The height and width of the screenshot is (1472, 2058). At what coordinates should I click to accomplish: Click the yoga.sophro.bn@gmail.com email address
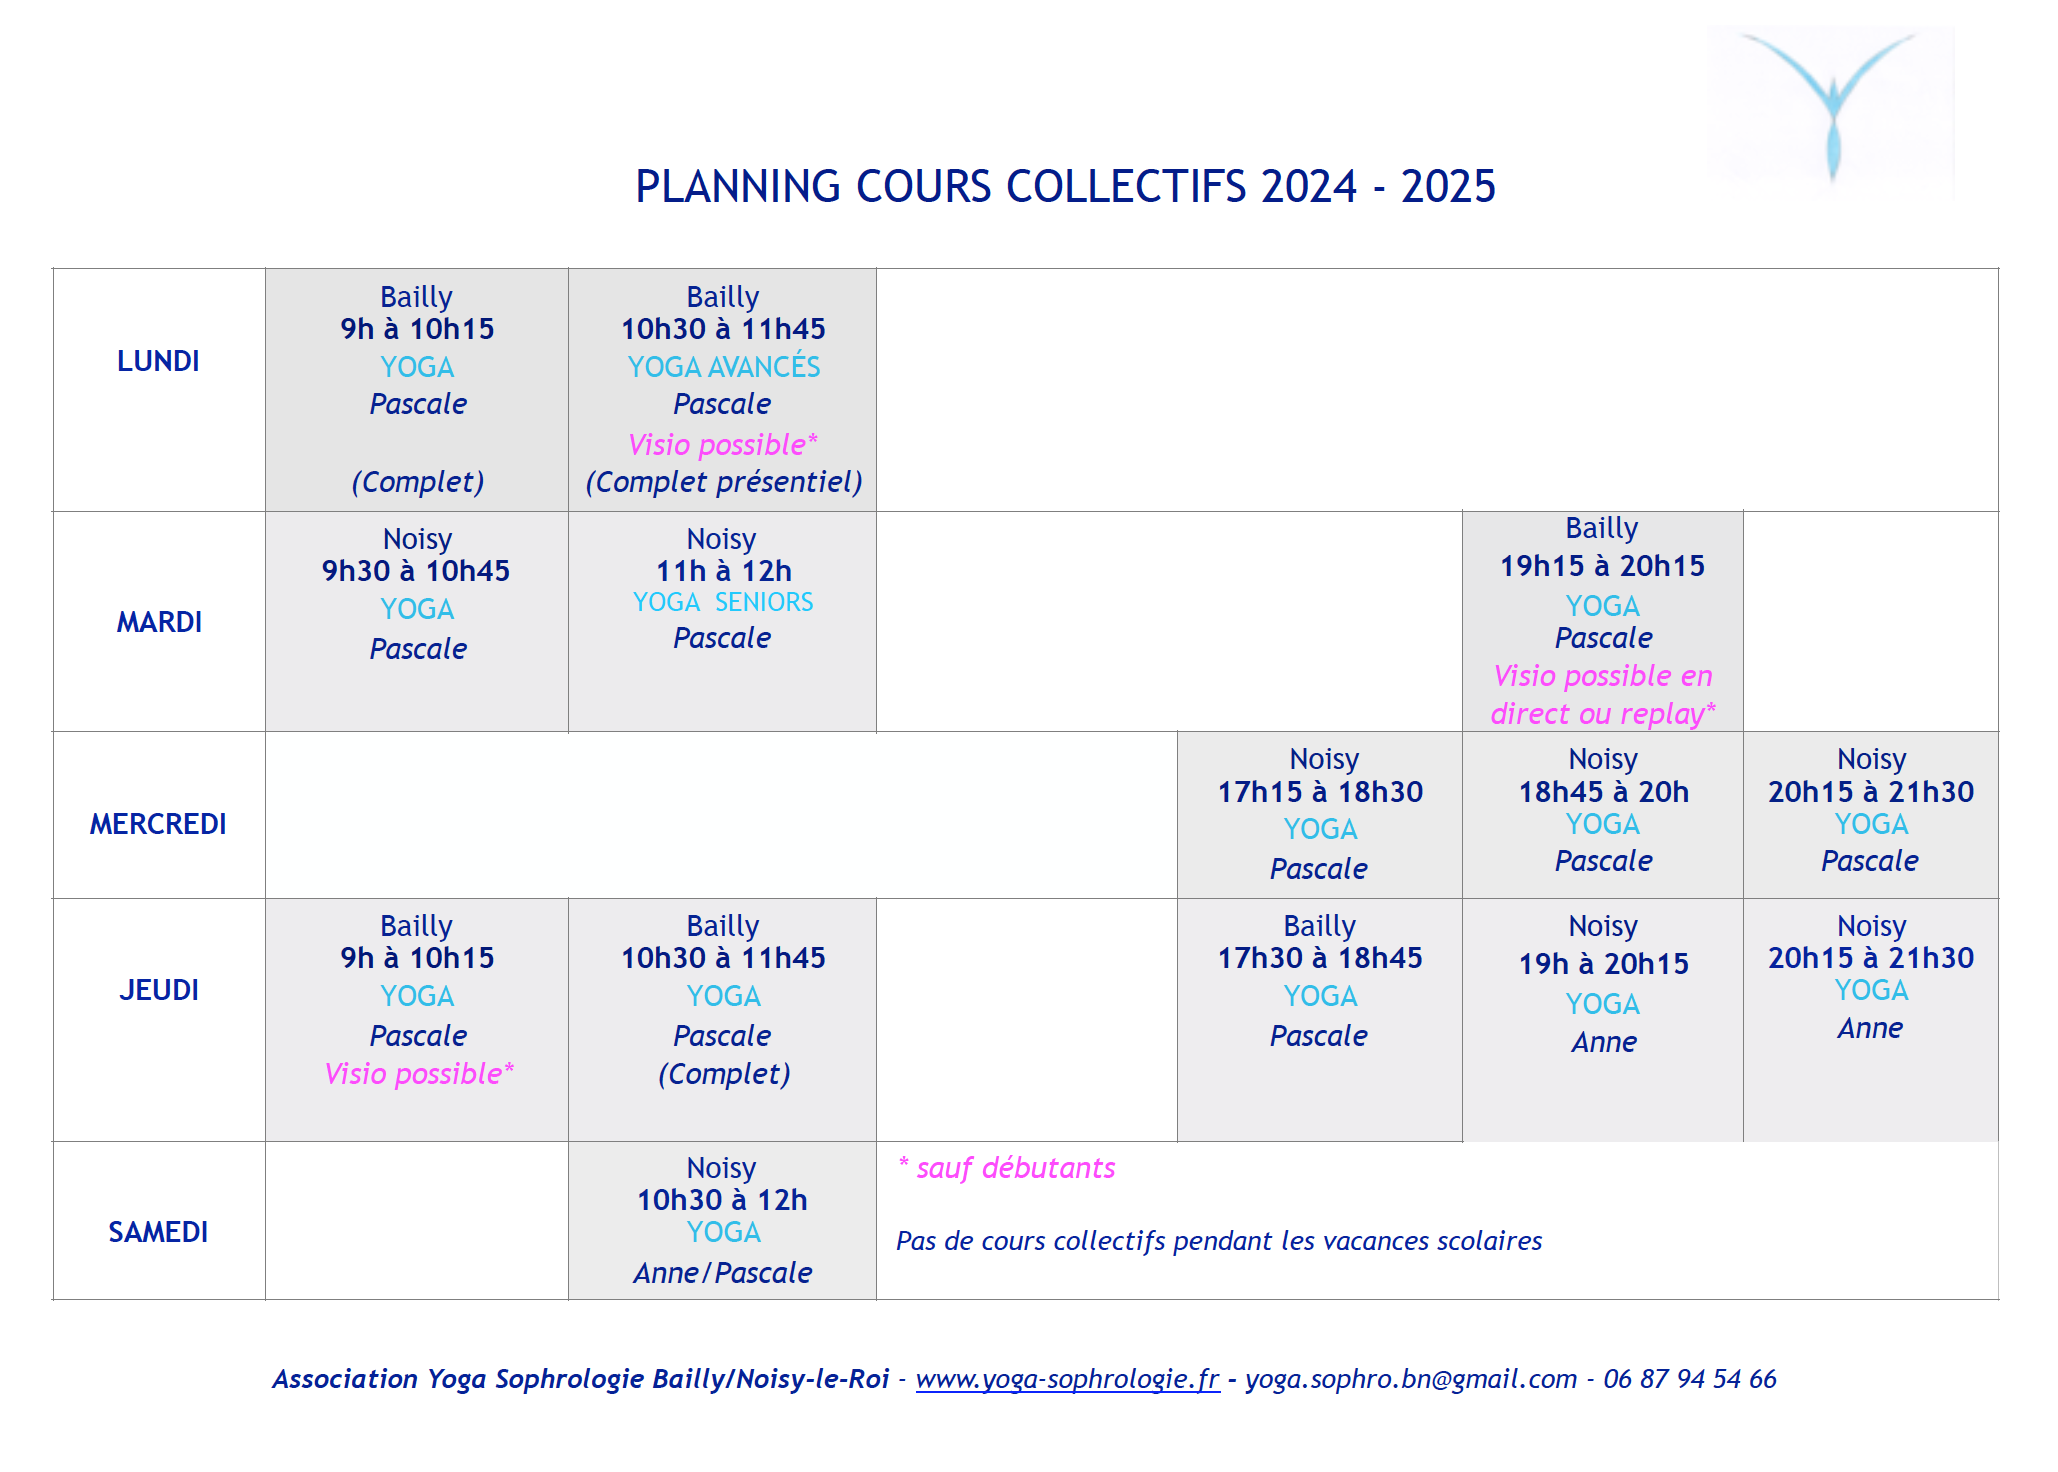[x=1411, y=1379]
